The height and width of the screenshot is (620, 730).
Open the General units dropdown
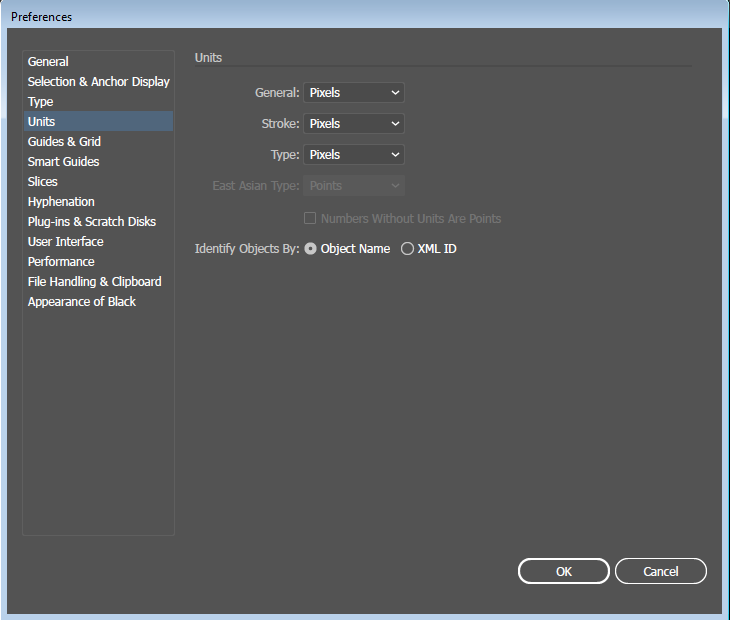354,93
